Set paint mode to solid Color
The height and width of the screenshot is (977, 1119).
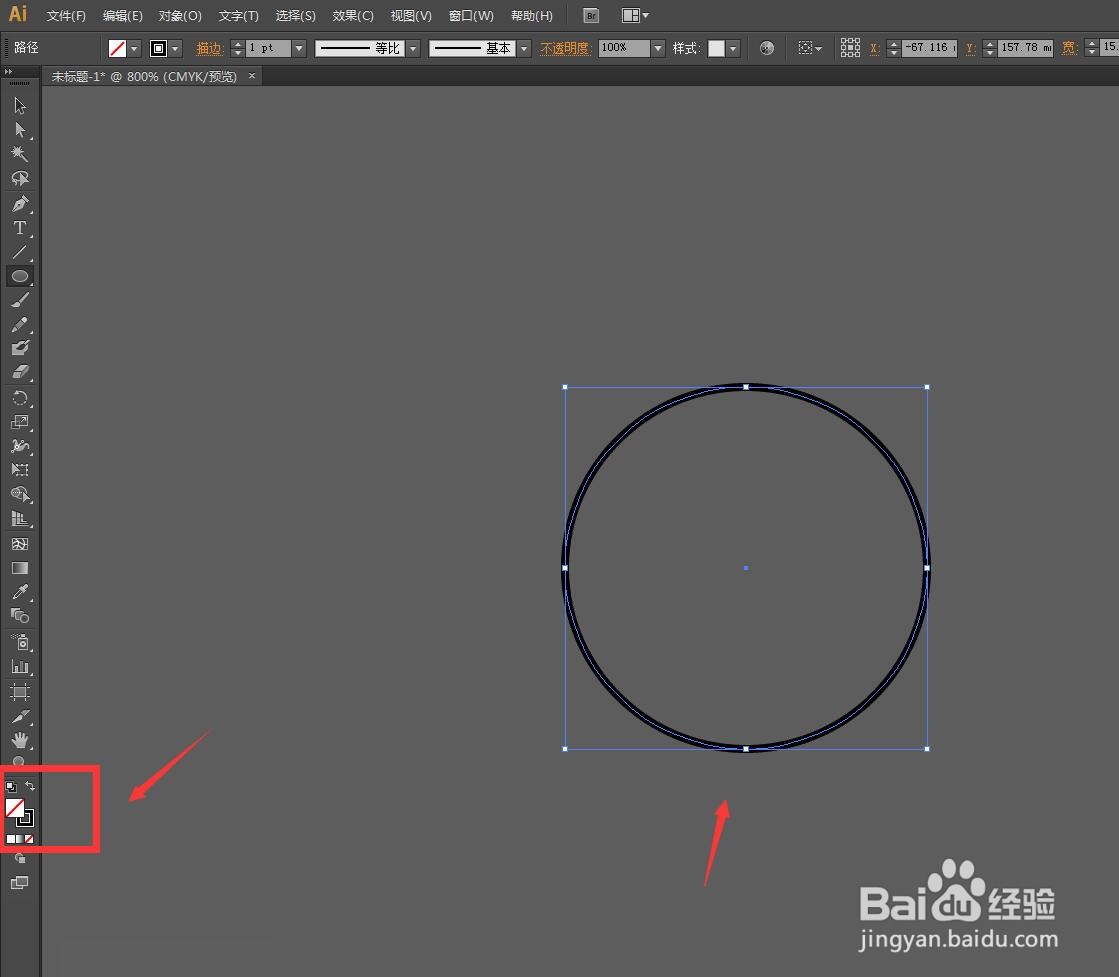pos(10,839)
